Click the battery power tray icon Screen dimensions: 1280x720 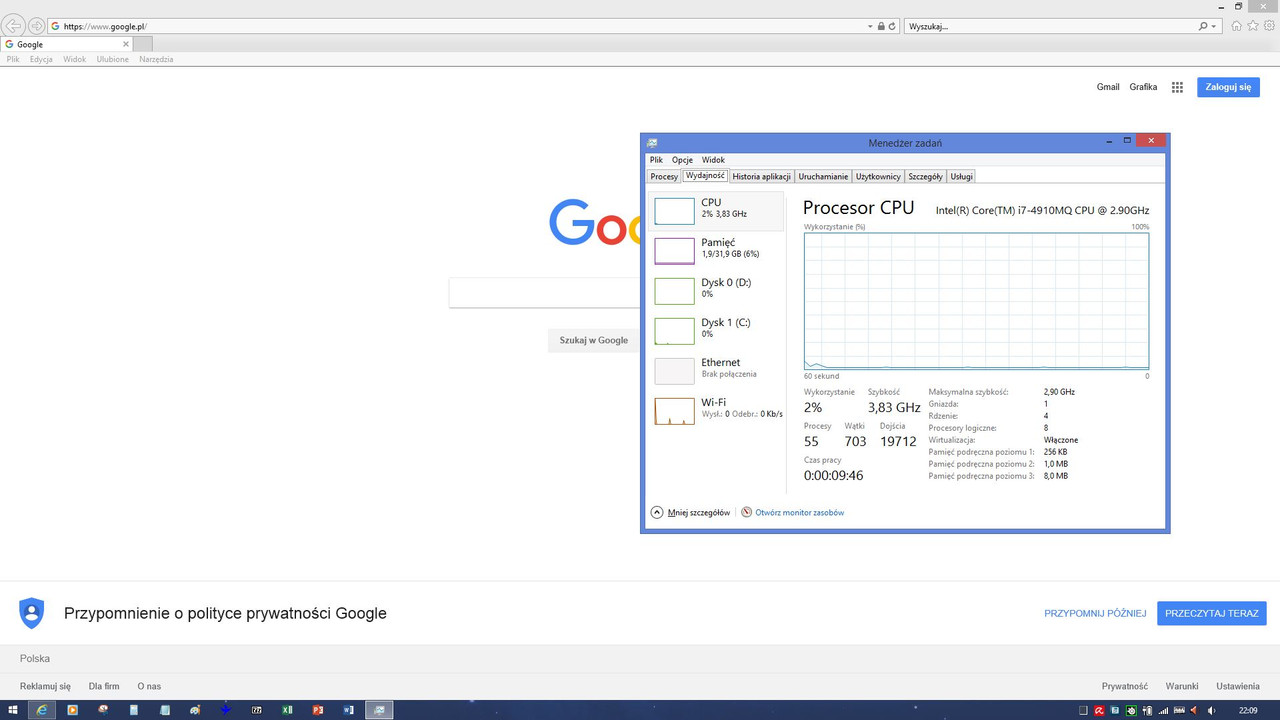click(1147, 710)
